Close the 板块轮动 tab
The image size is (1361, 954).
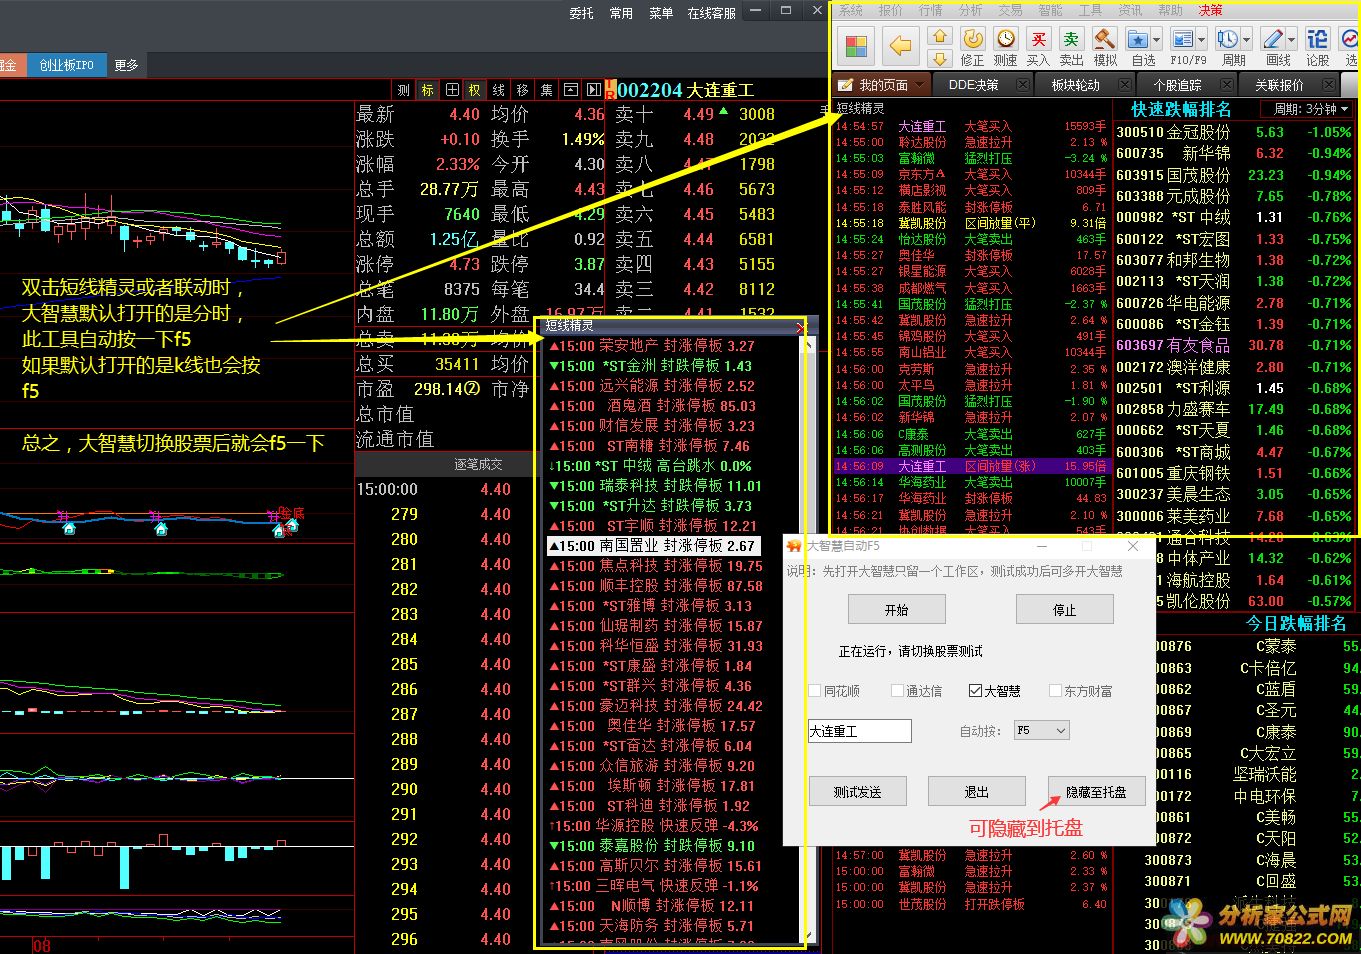(x=1125, y=85)
